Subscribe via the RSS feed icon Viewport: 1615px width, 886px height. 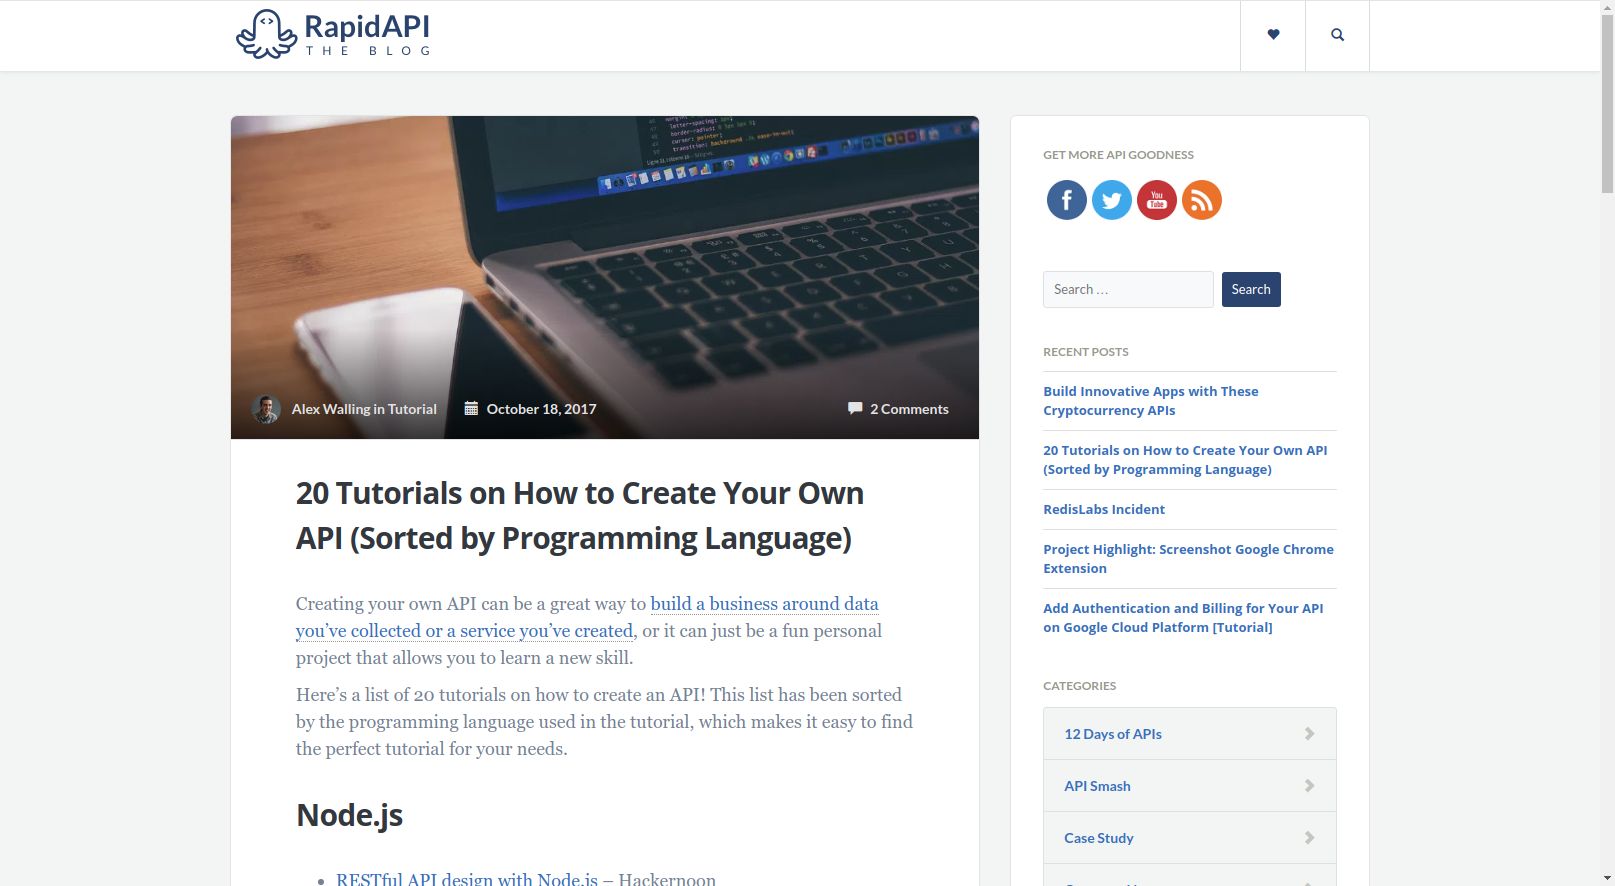(x=1201, y=200)
